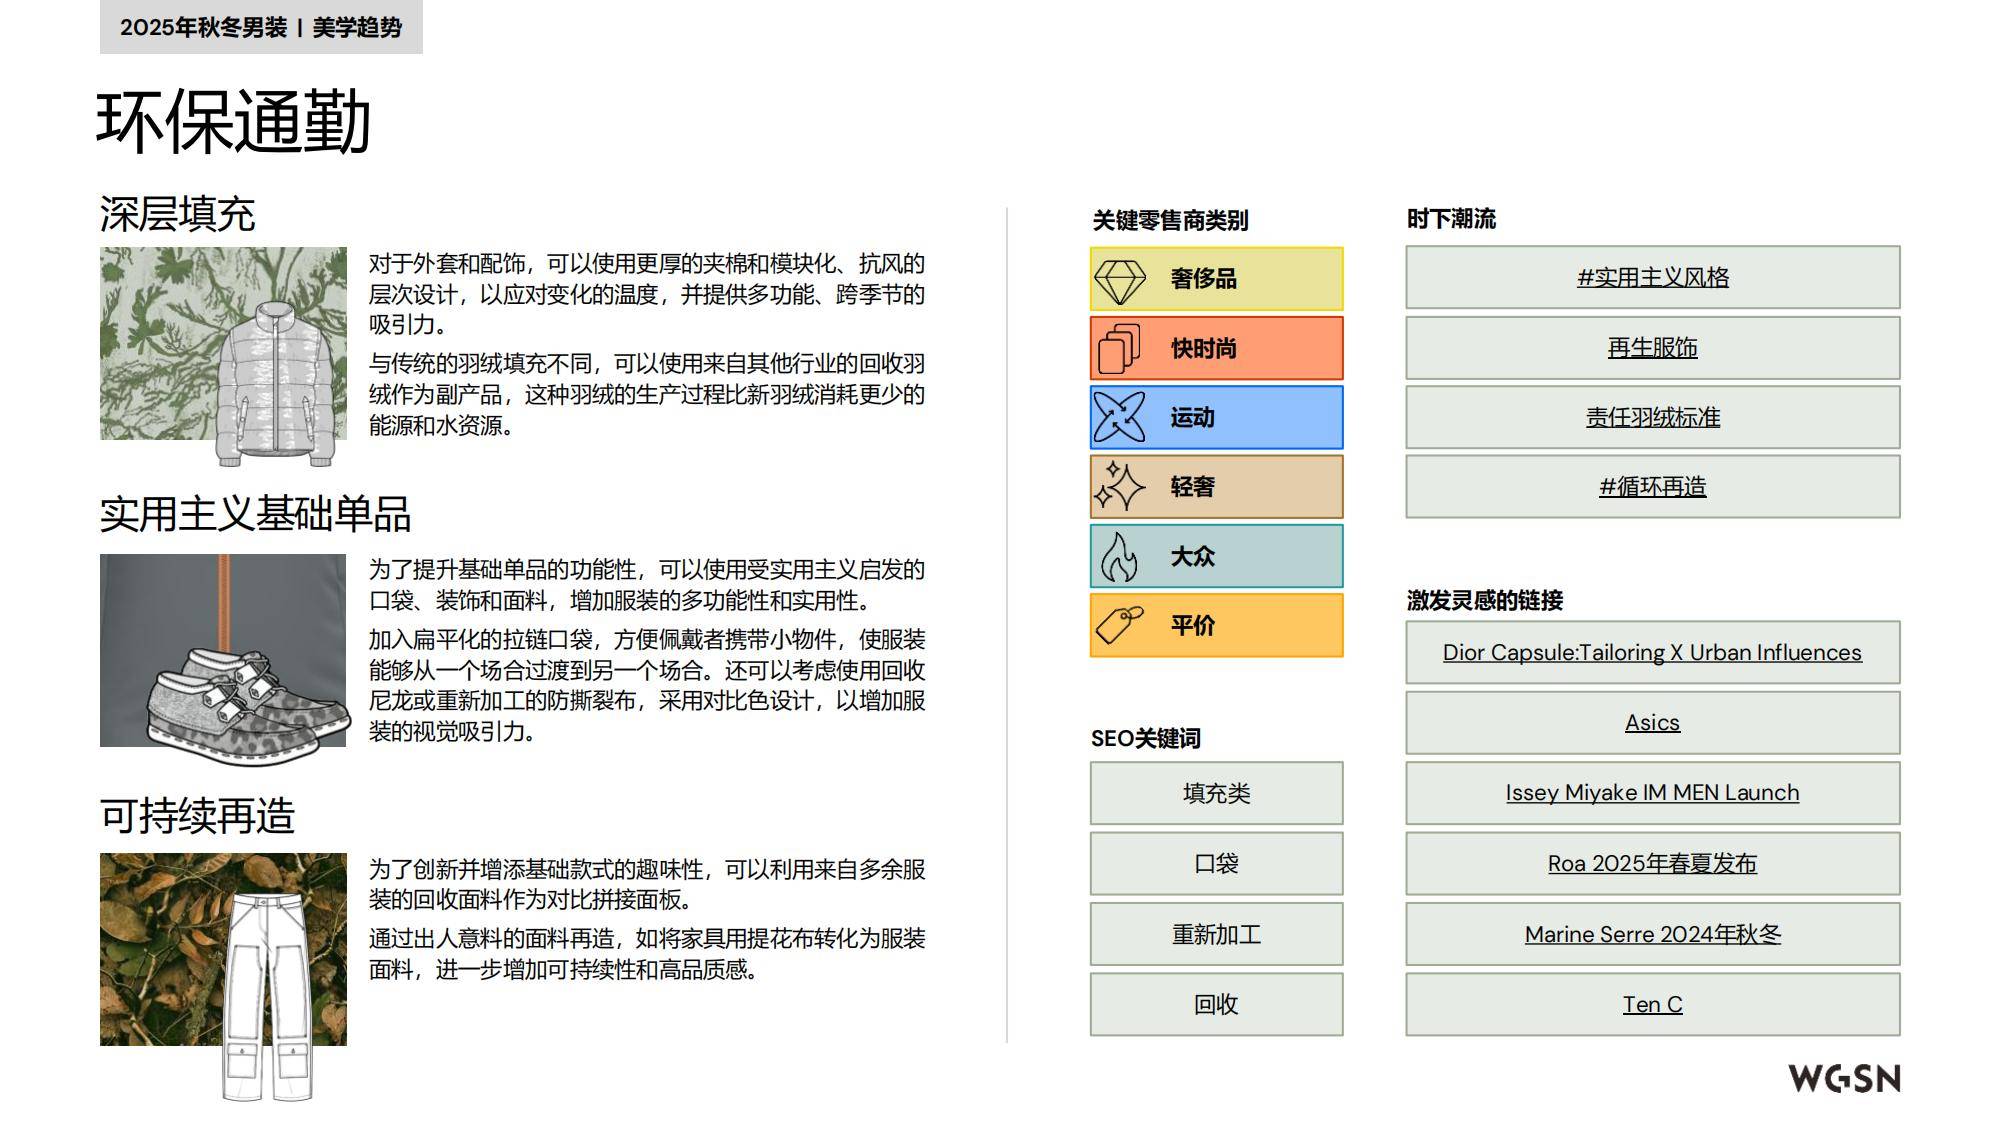Click paragraph starting 通过出人意料的面料再造
Image resolution: width=1999 pixels, height=1124 pixels.
[x=646, y=954]
